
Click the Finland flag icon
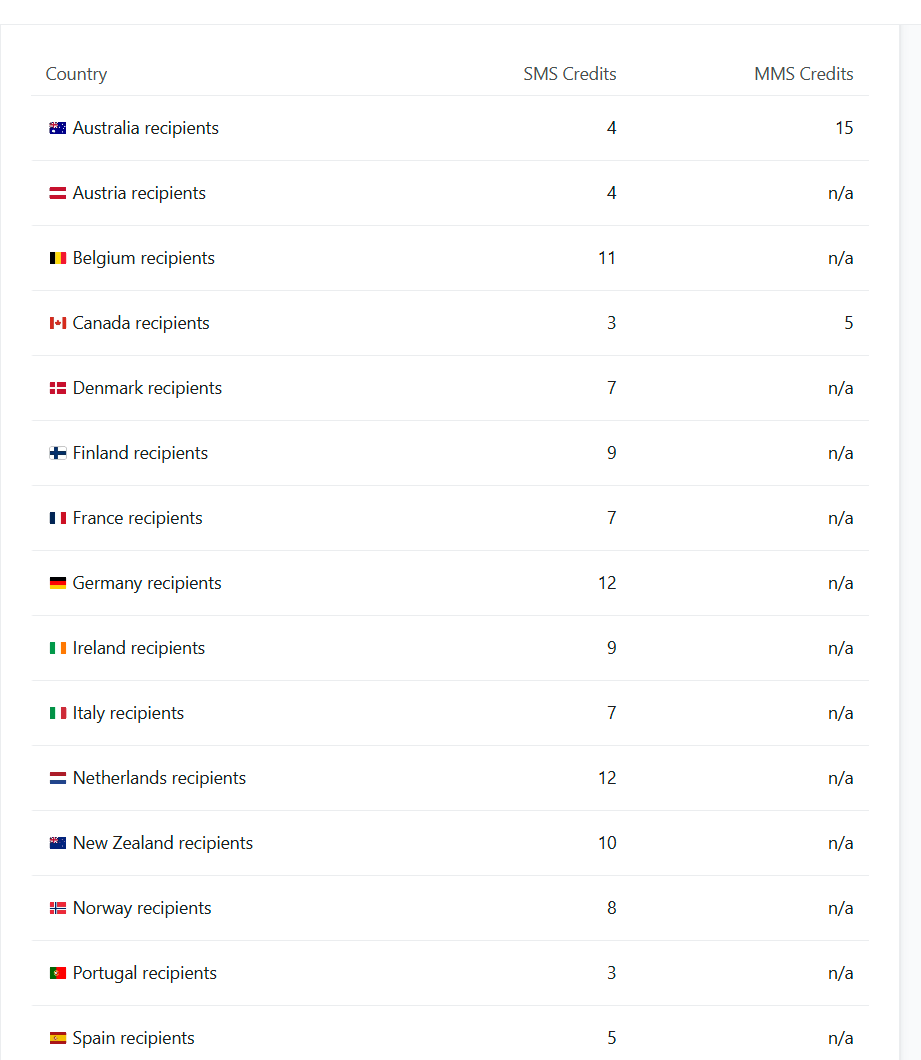tap(57, 452)
